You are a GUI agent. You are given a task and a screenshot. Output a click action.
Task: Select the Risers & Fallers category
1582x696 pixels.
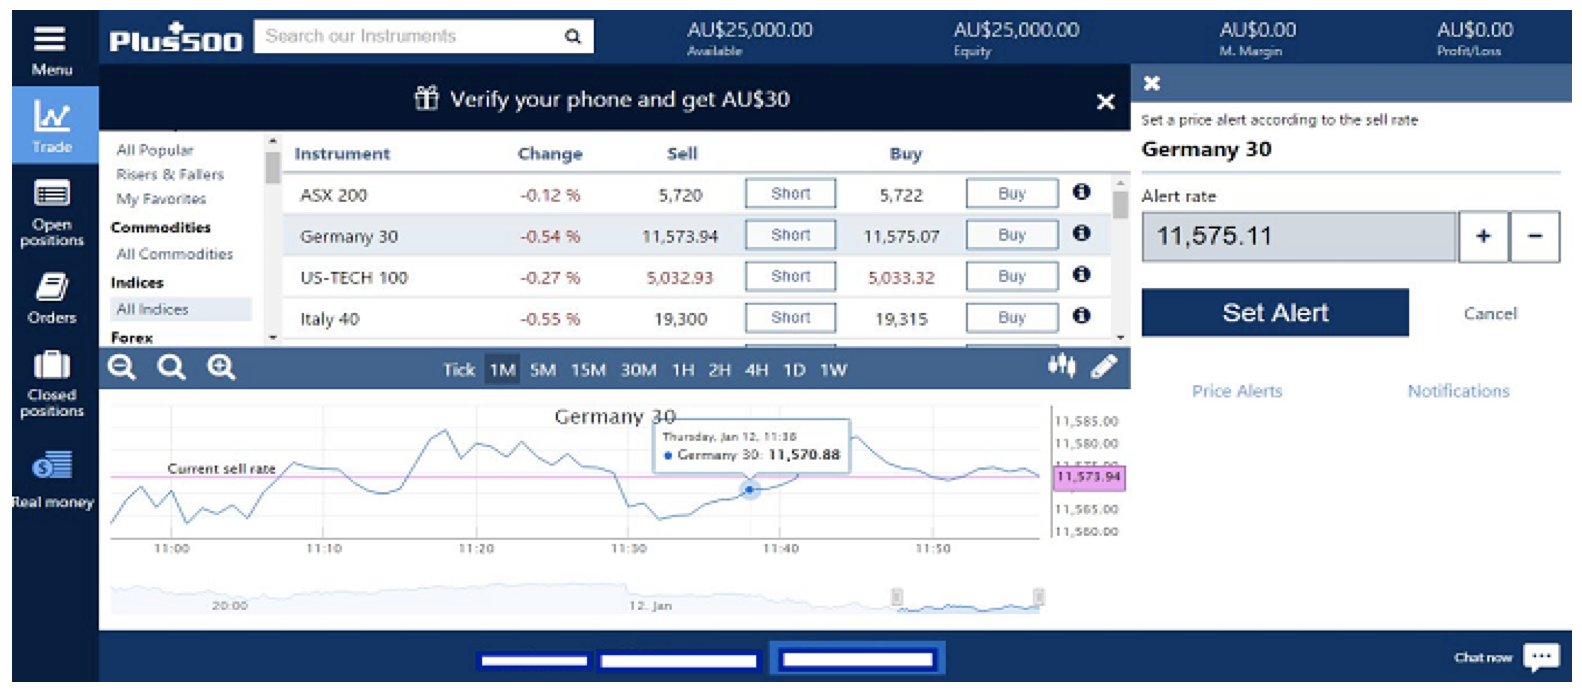pyautogui.click(x=170, y=174)
